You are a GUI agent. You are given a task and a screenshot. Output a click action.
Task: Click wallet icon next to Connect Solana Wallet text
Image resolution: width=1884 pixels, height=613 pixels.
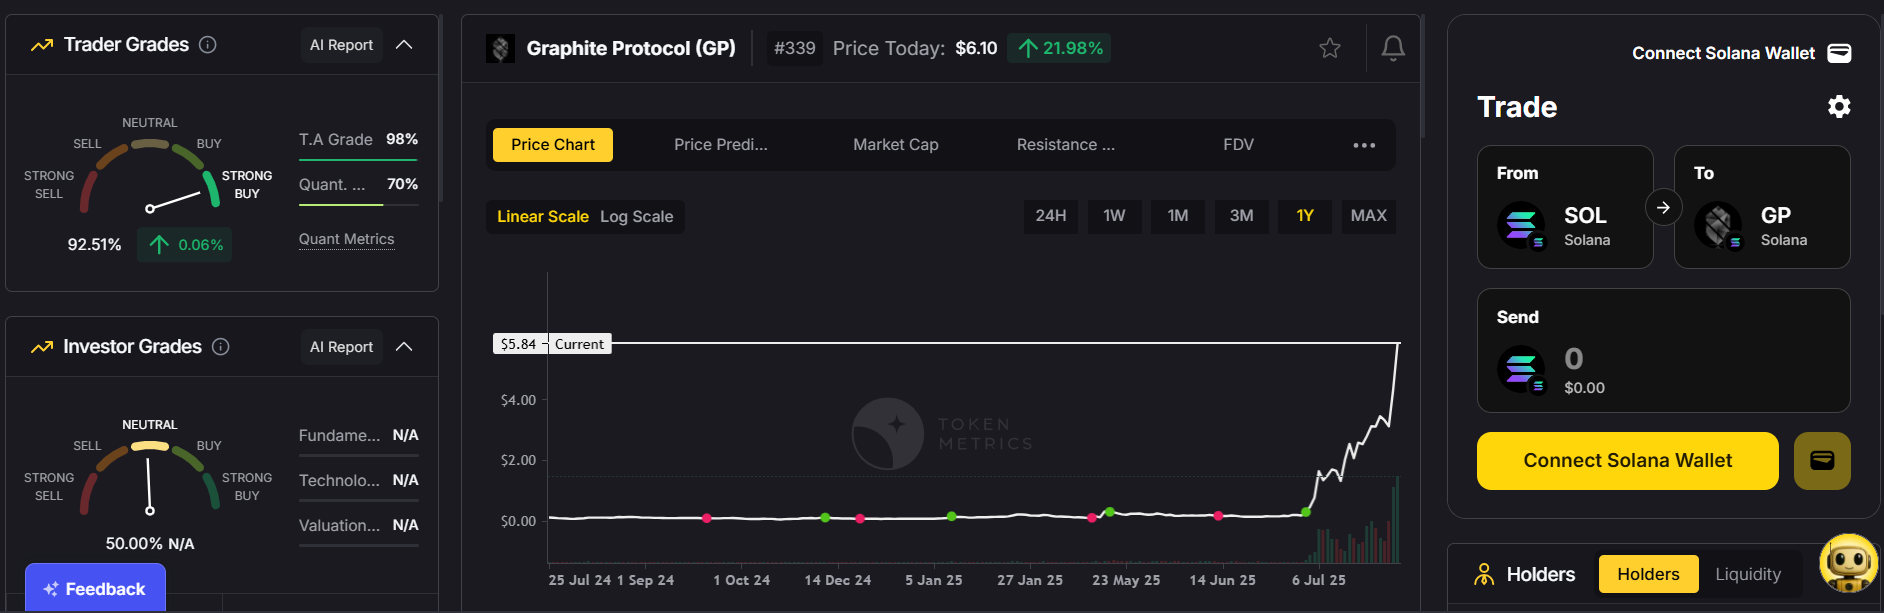click(1839, 53)
